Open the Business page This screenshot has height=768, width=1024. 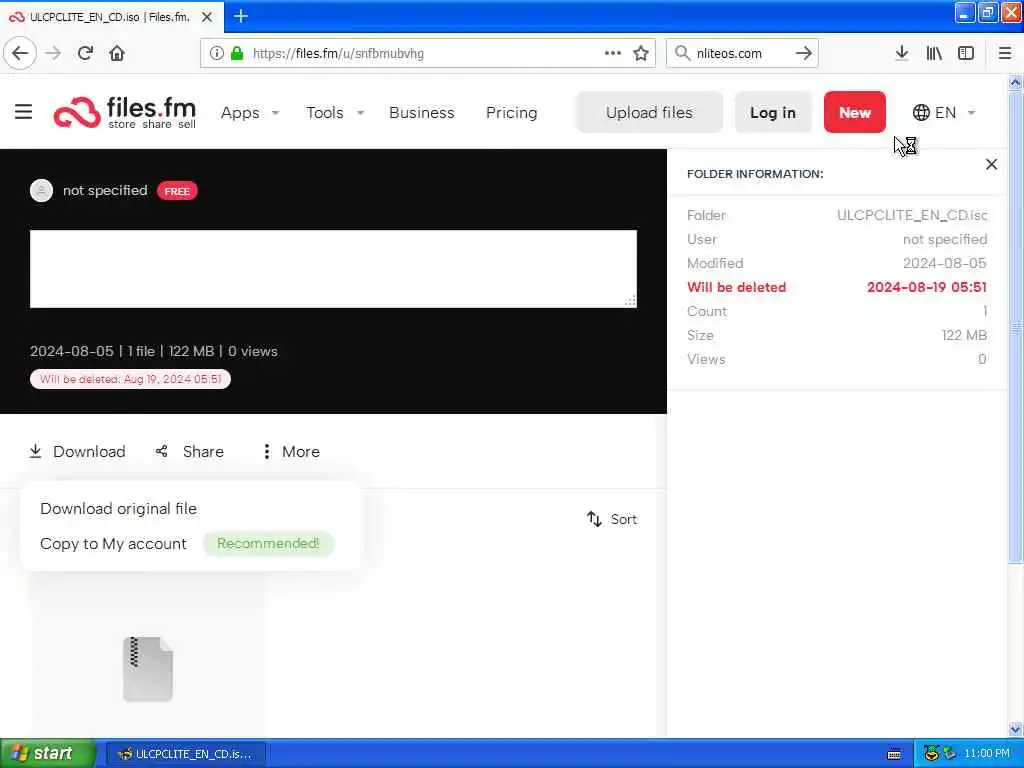pyautogui.click(x=421, y=113)
